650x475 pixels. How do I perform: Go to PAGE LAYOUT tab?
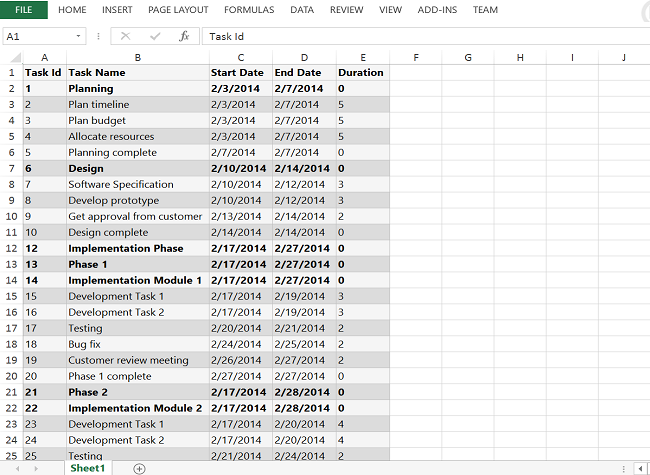pos(178,10)
